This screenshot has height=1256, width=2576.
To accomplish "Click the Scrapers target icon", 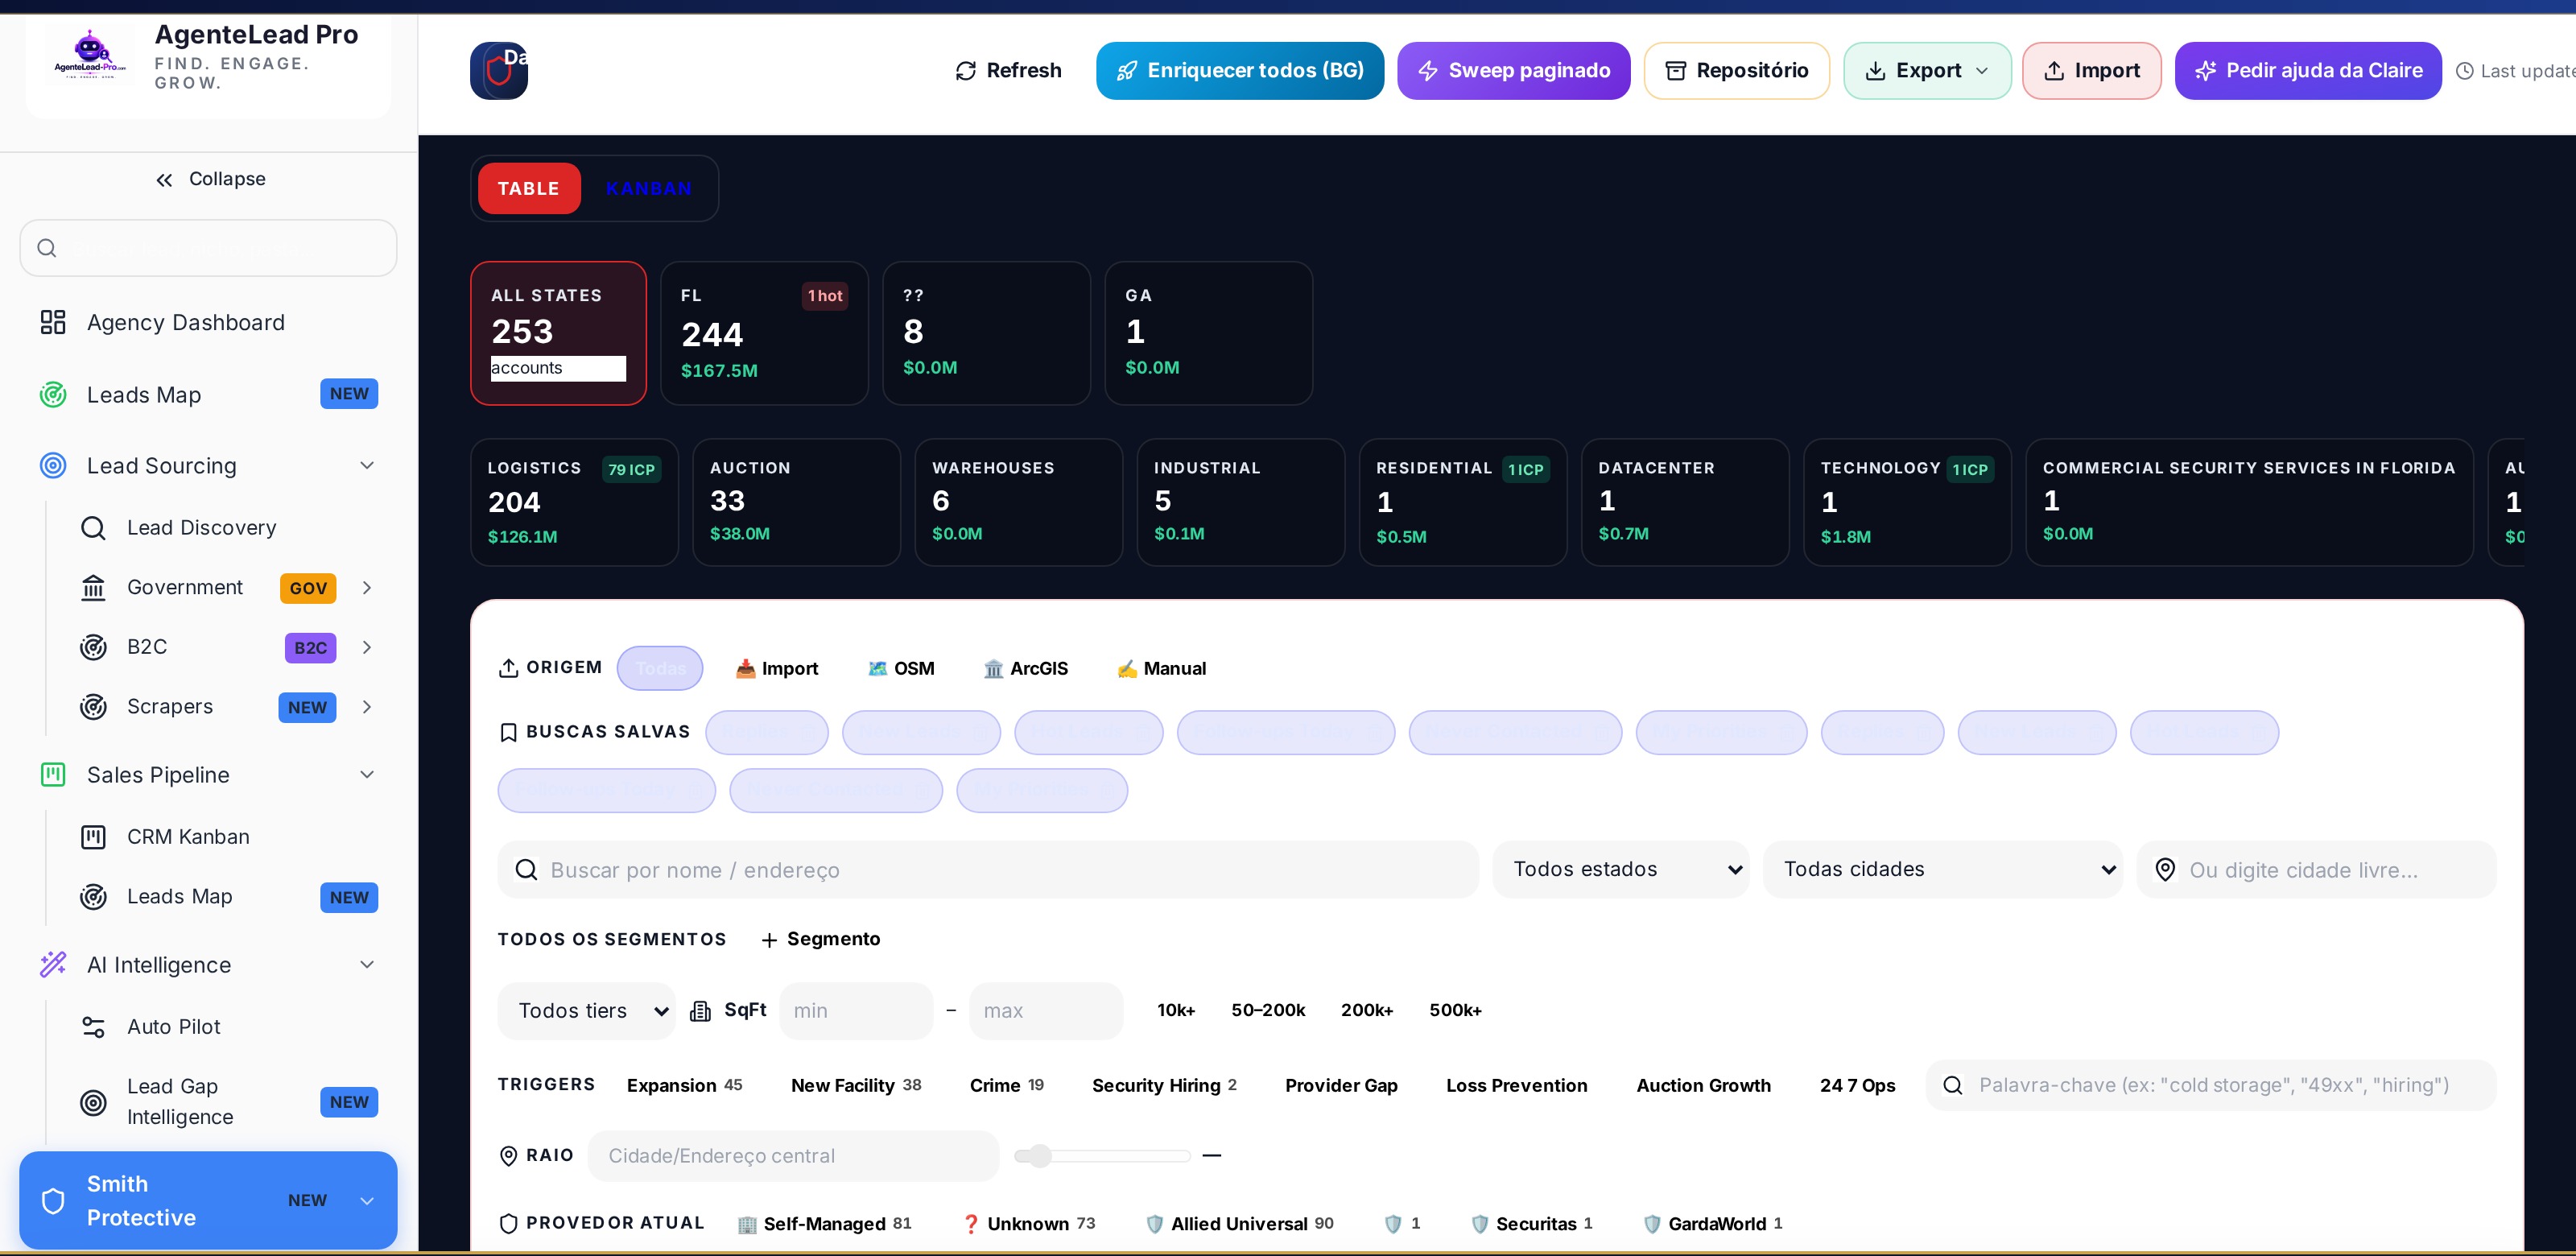I will (x=93, y=707).
